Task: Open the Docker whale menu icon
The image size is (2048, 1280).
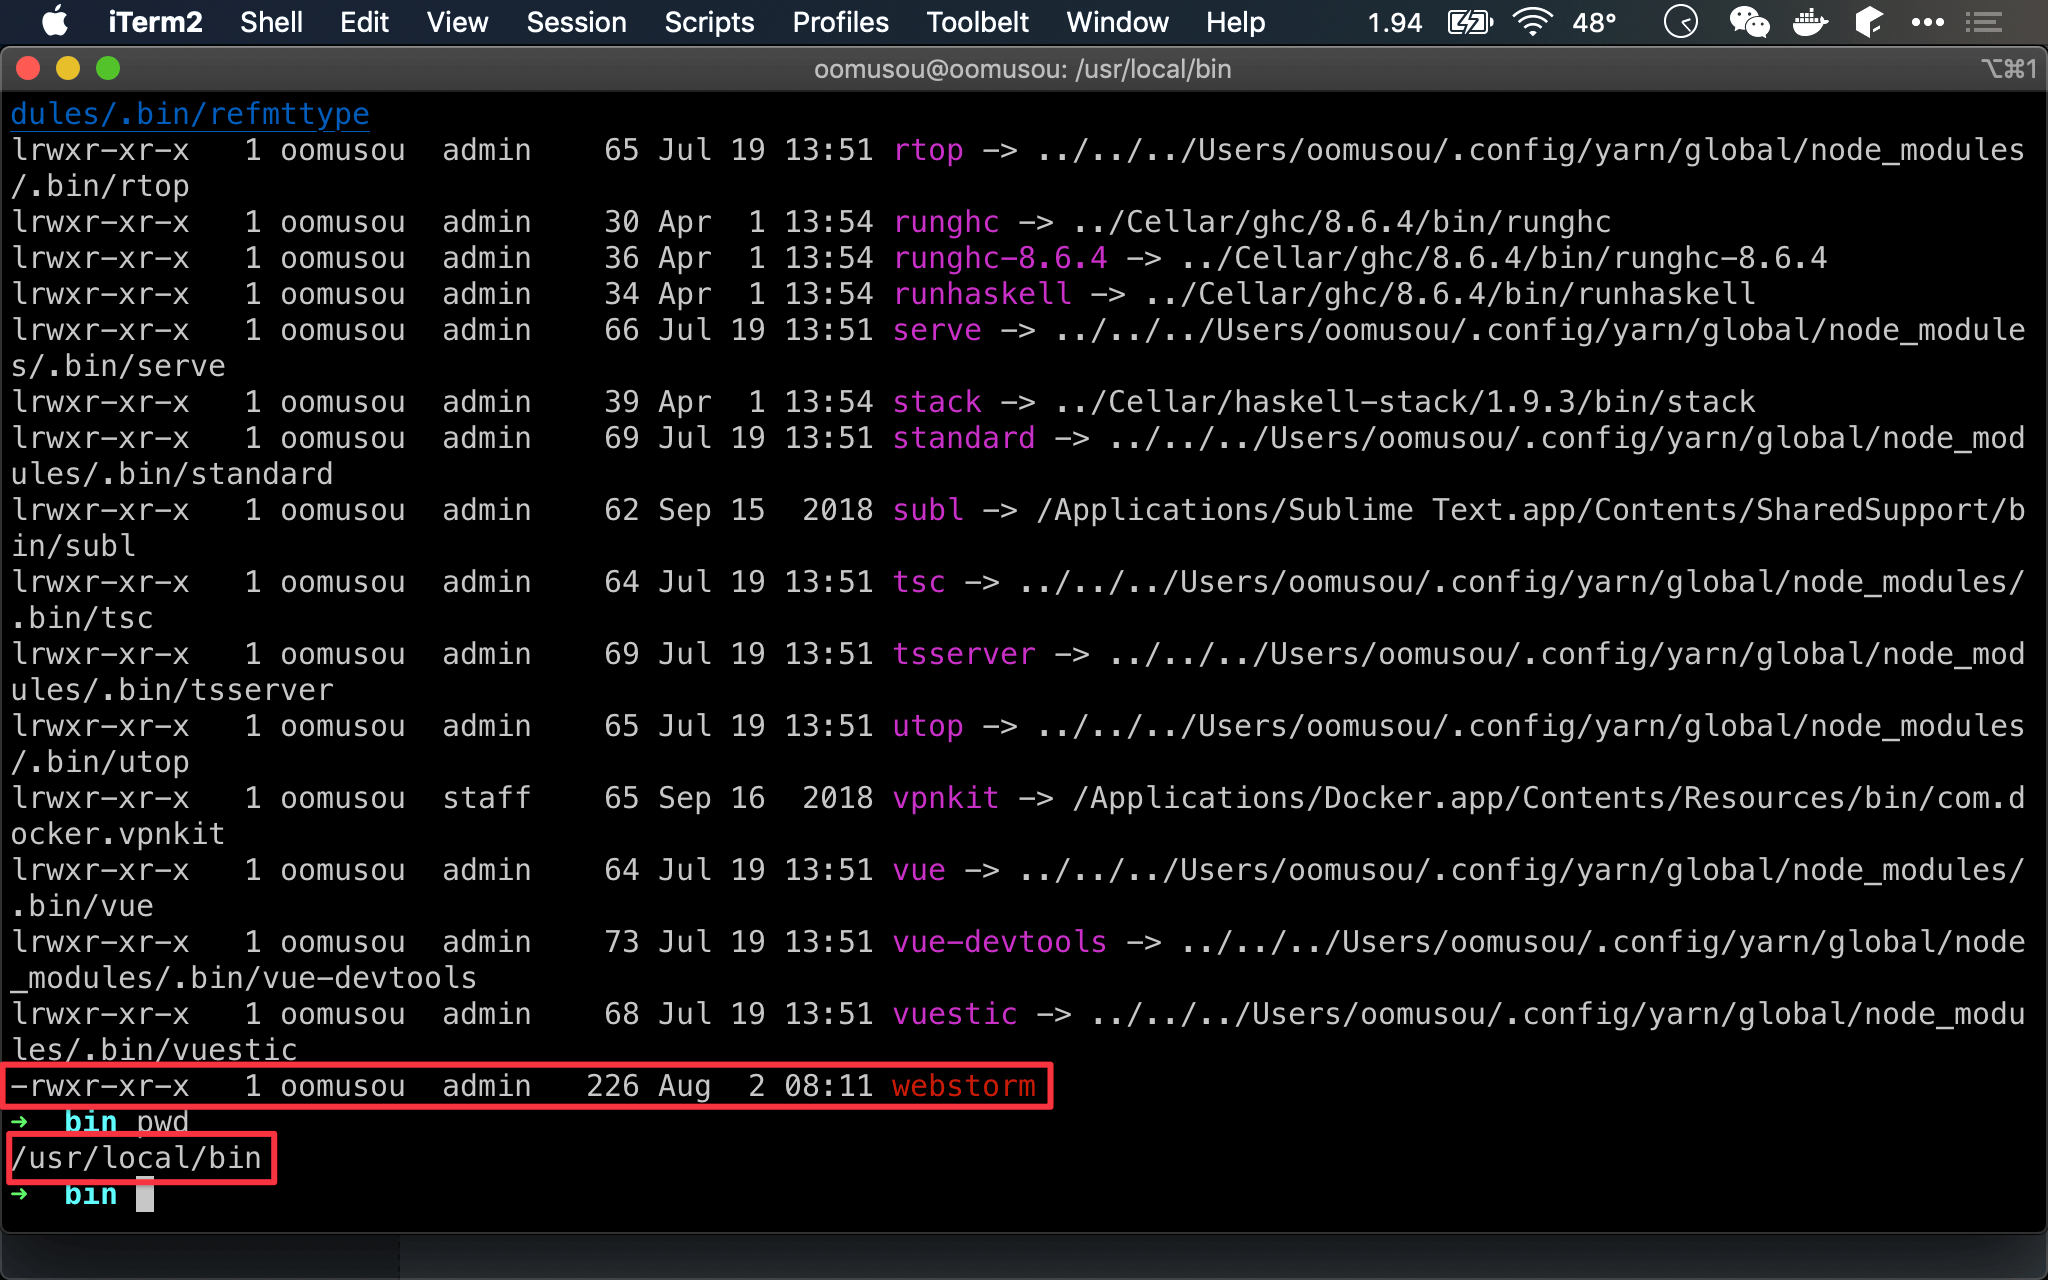Action: coord(1810,22)
